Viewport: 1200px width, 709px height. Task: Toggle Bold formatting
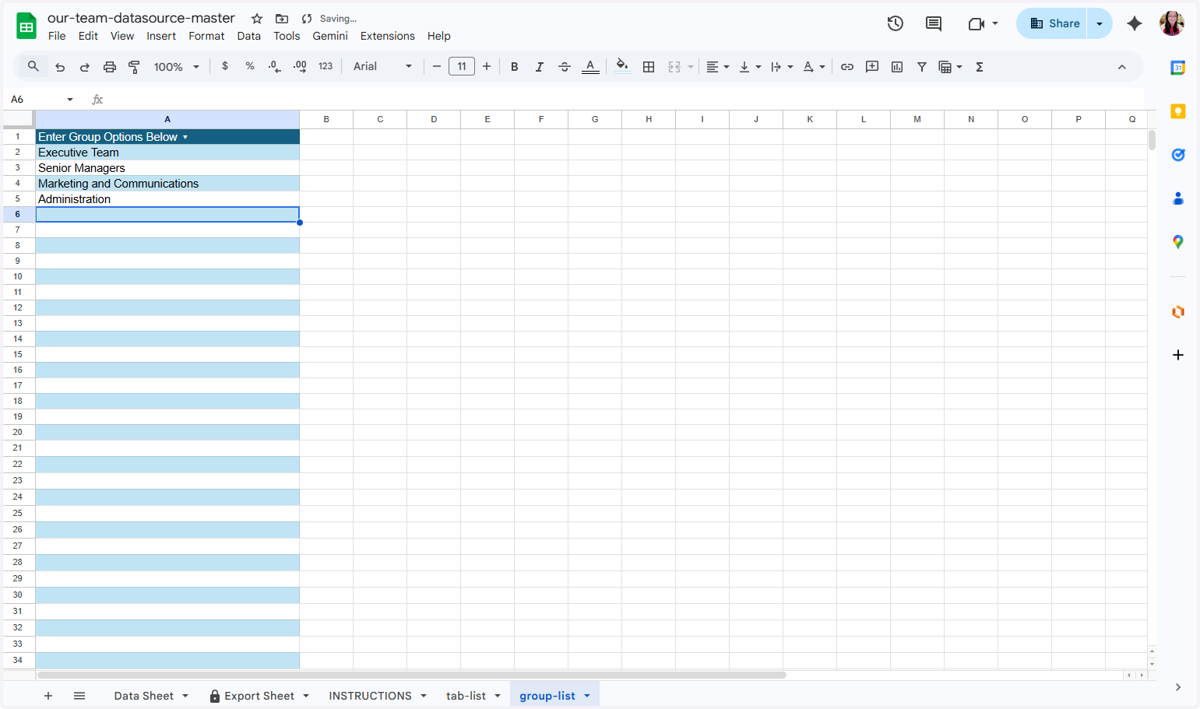[514, 67]
